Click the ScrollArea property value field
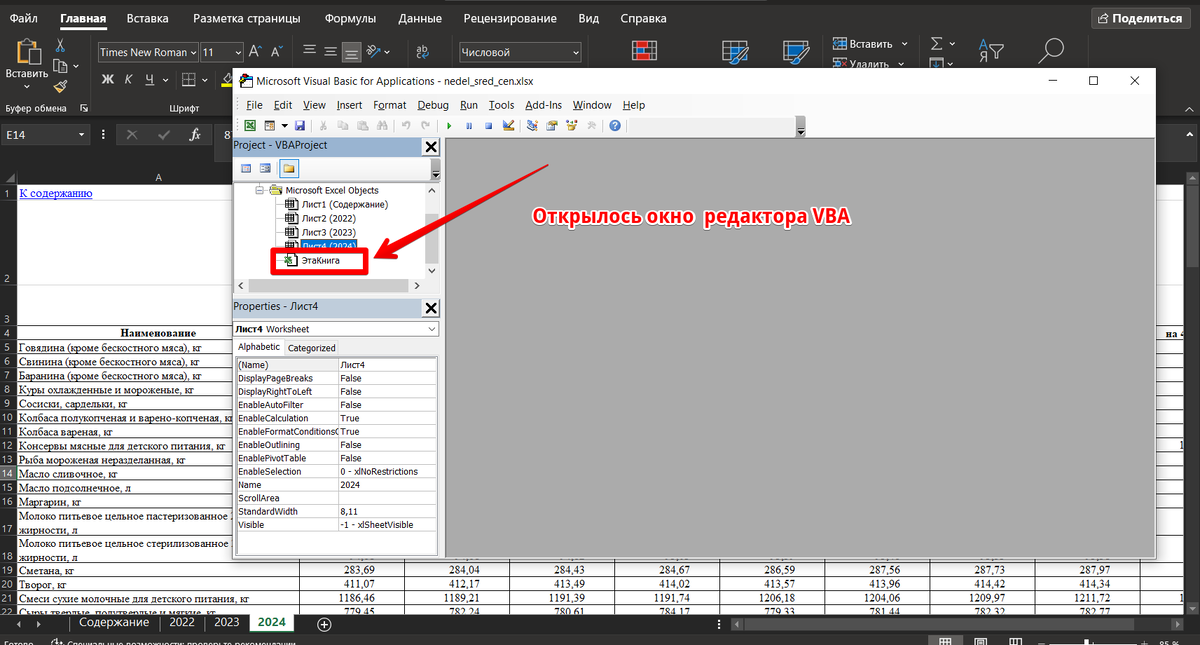1200x645 pixels. coord(388,497)
